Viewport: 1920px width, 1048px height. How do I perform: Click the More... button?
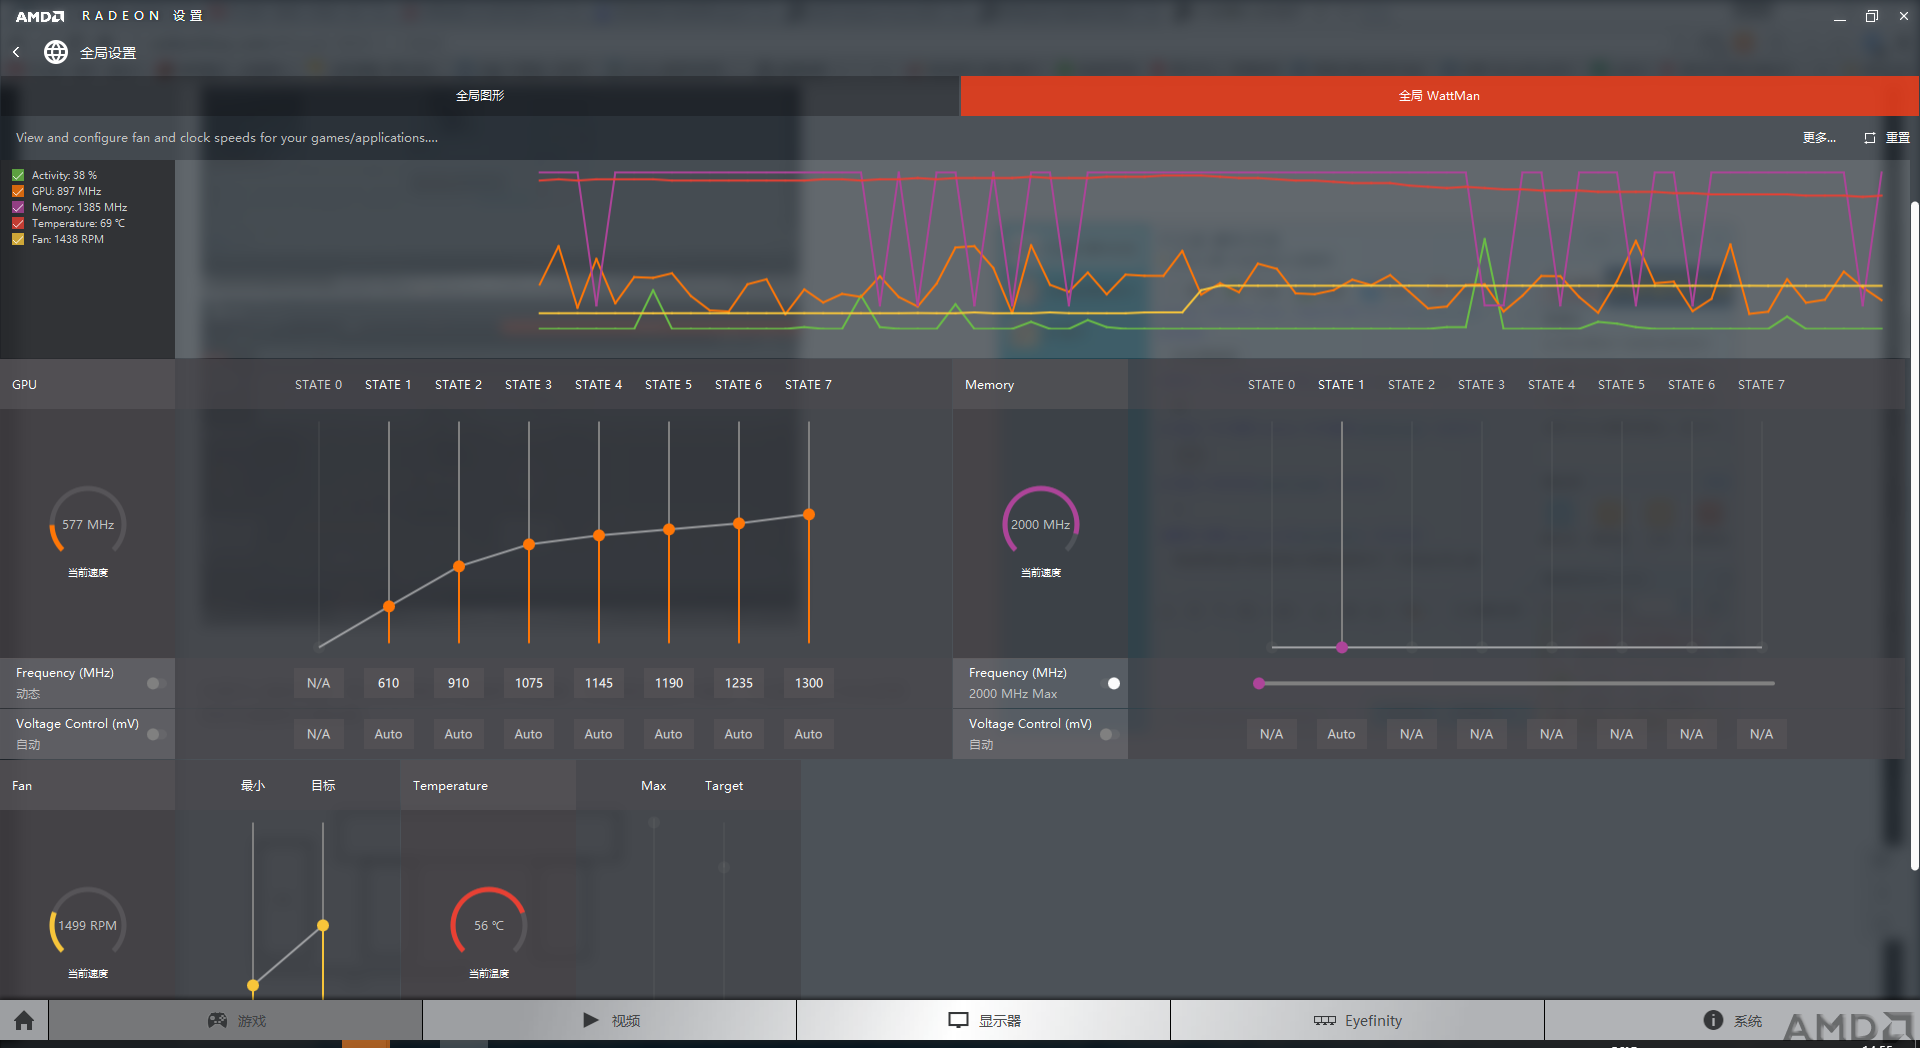click(x=1819, y=138)
